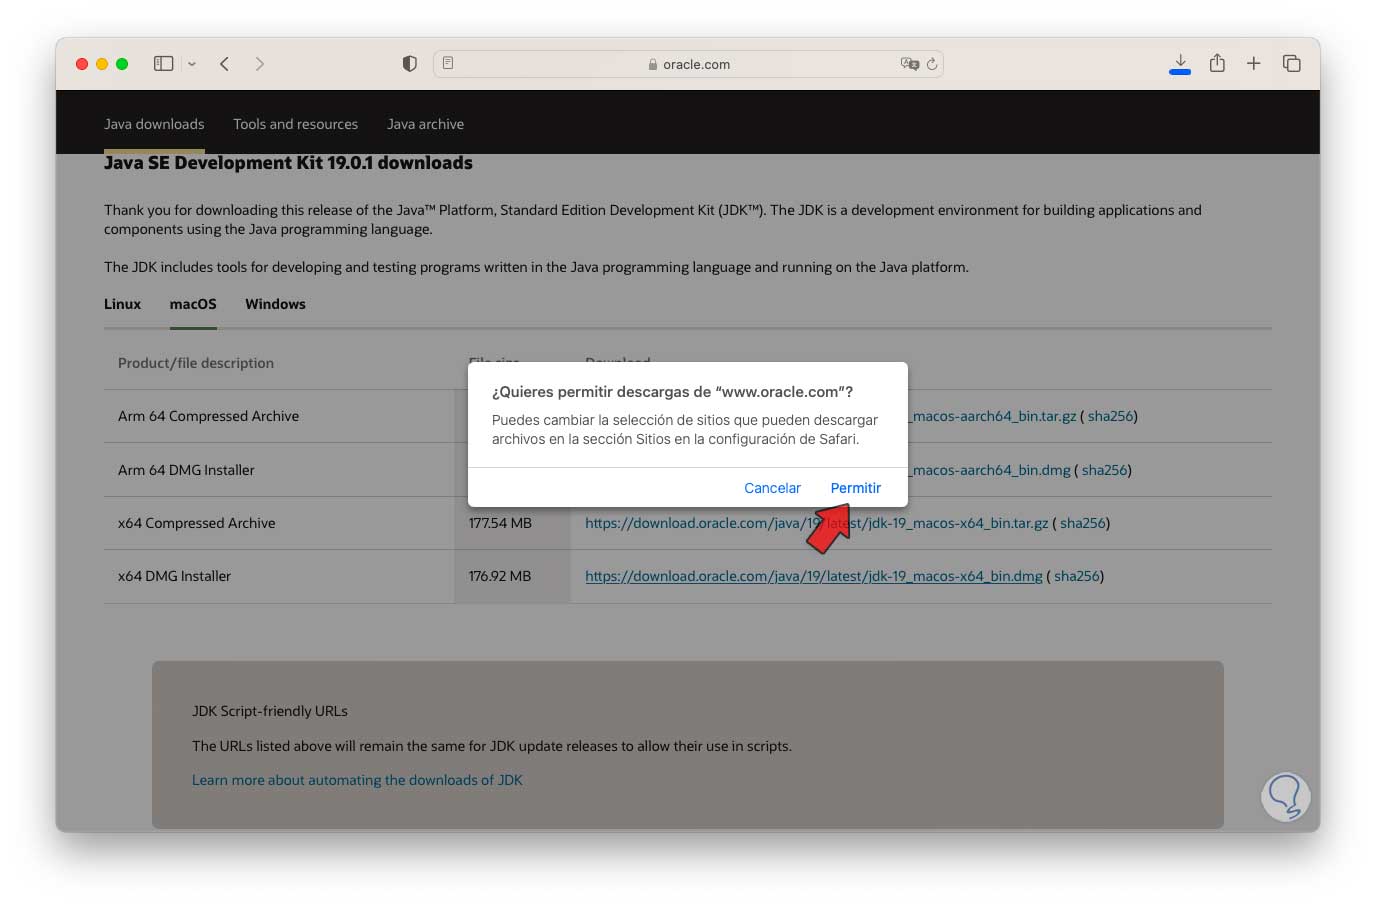Click the Java SE Development Kit 19.0.1 heading

pos(288,163)
